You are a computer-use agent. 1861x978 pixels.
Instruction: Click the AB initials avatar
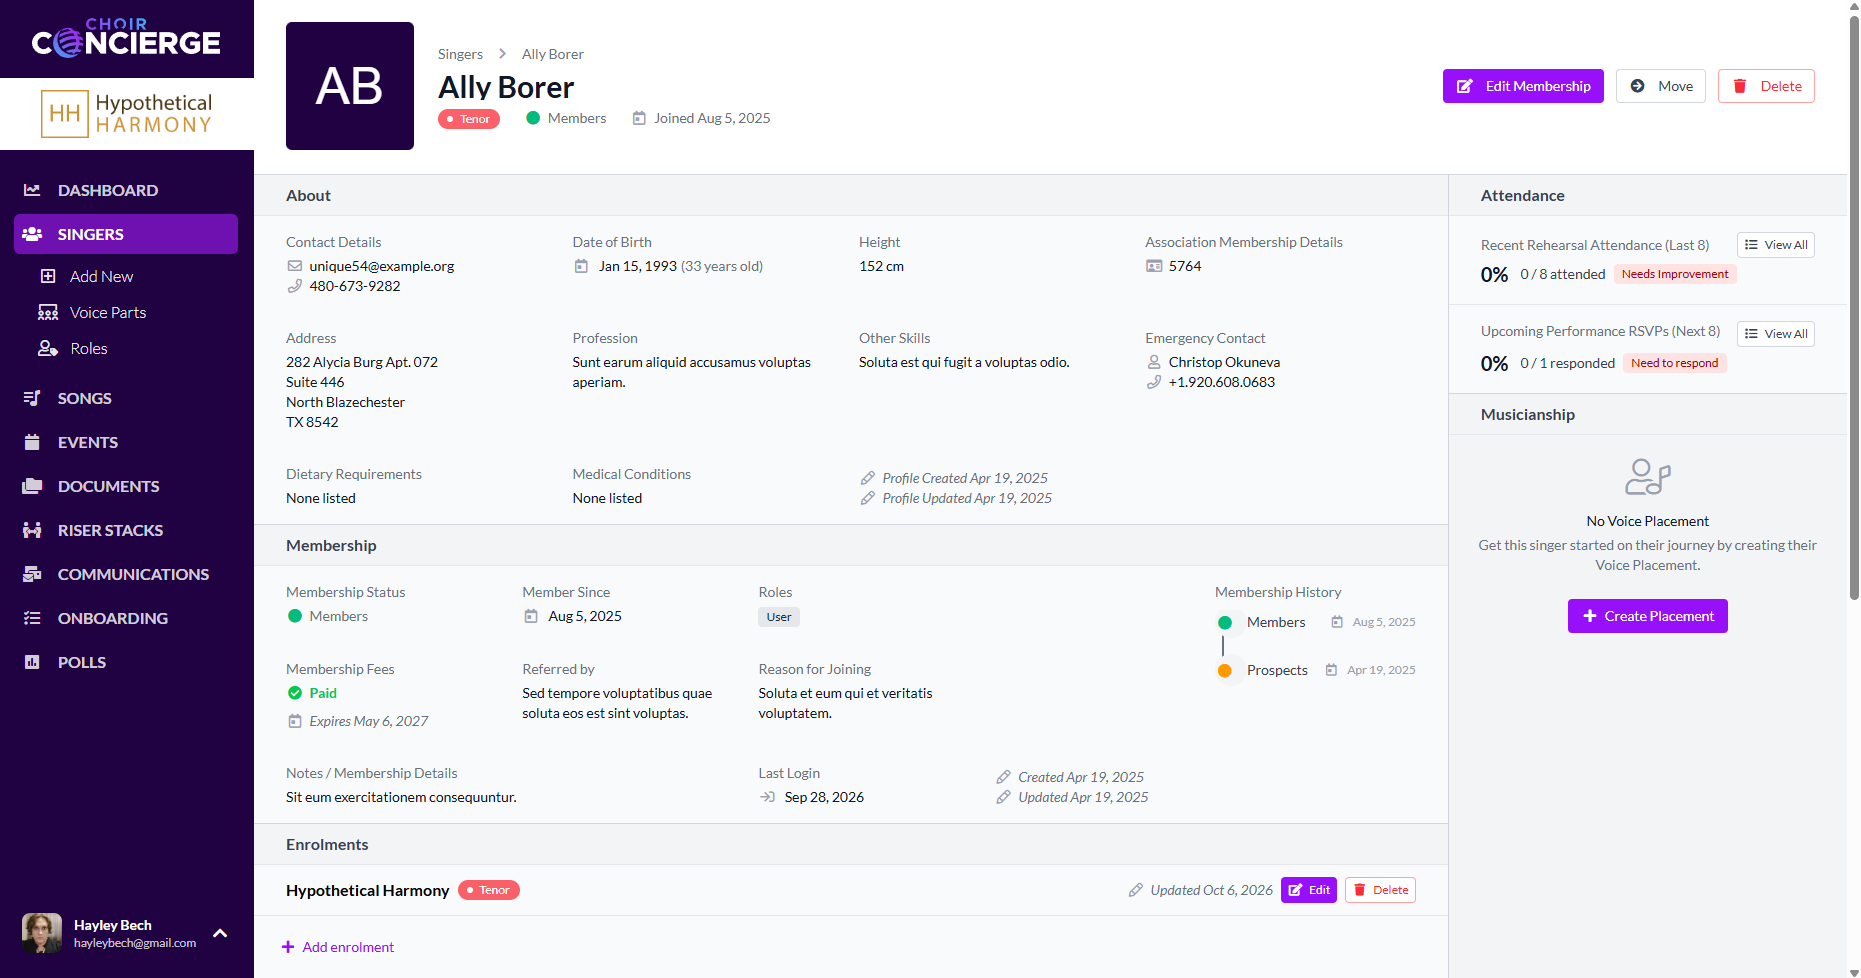click(350, 86)
